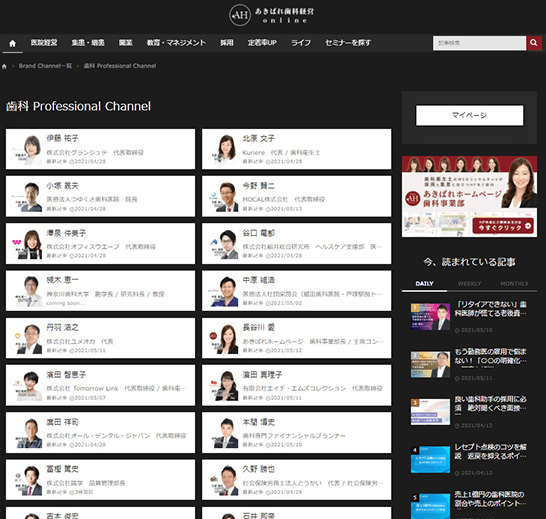Open 冨樫 篤史's channel name link
The height and width of the screenshot is (519, 546).
tap(63, 469)
